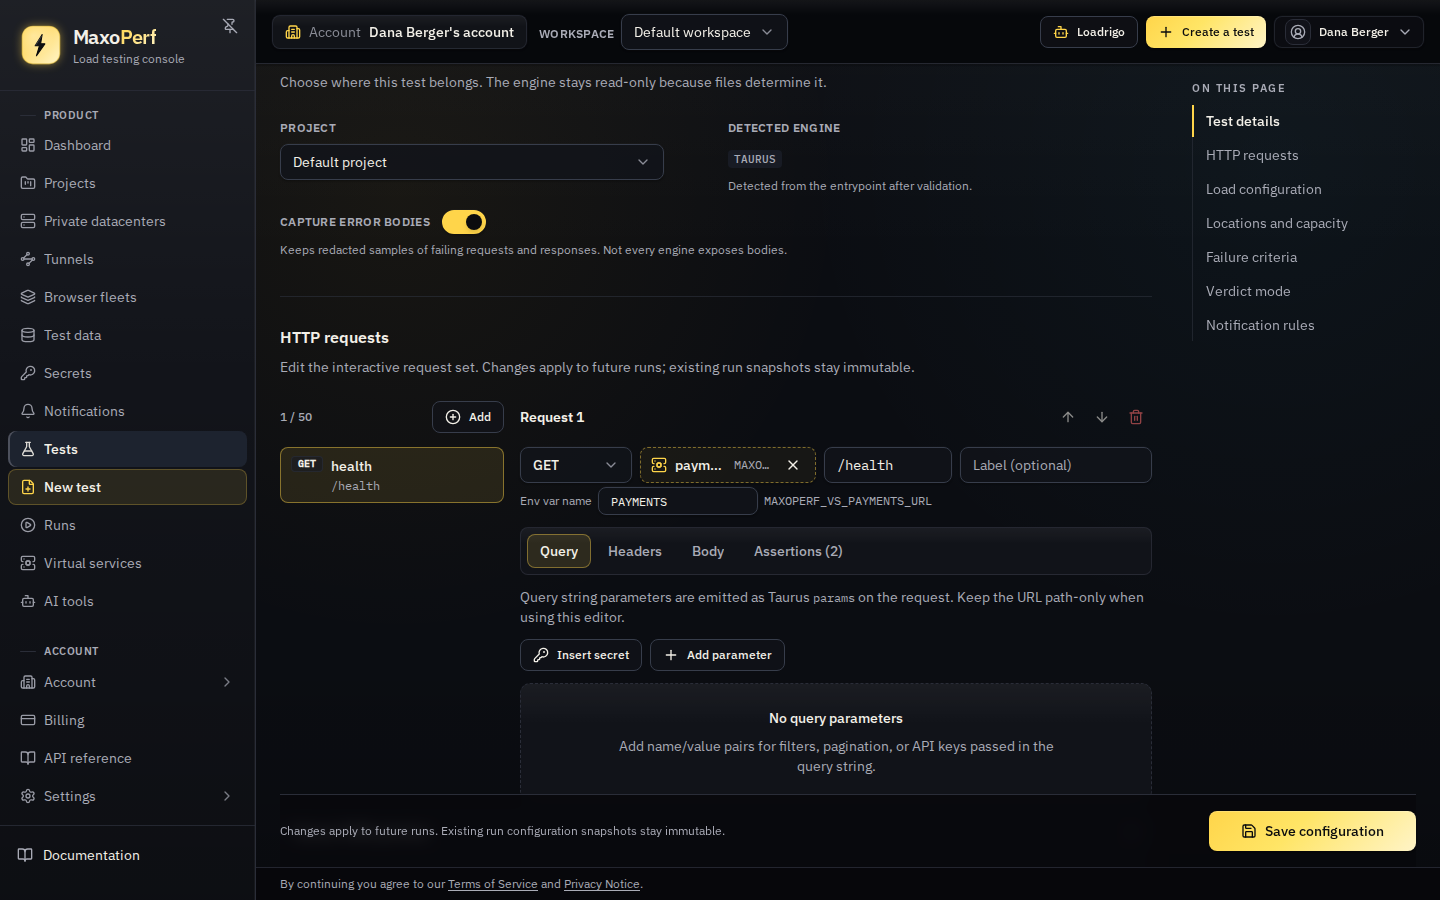
Task: Open Notifications in the sidebar
Action: [x=128, y=411]
